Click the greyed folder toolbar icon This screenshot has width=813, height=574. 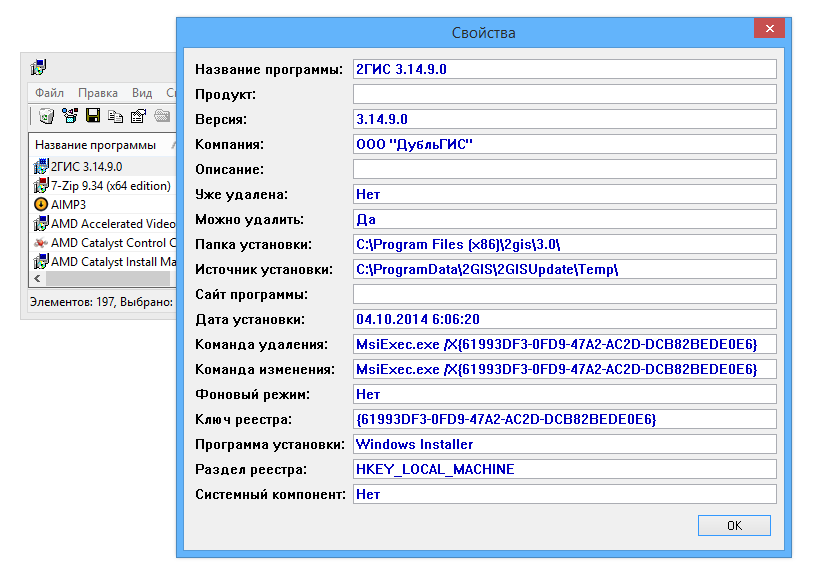pos(162,116)
